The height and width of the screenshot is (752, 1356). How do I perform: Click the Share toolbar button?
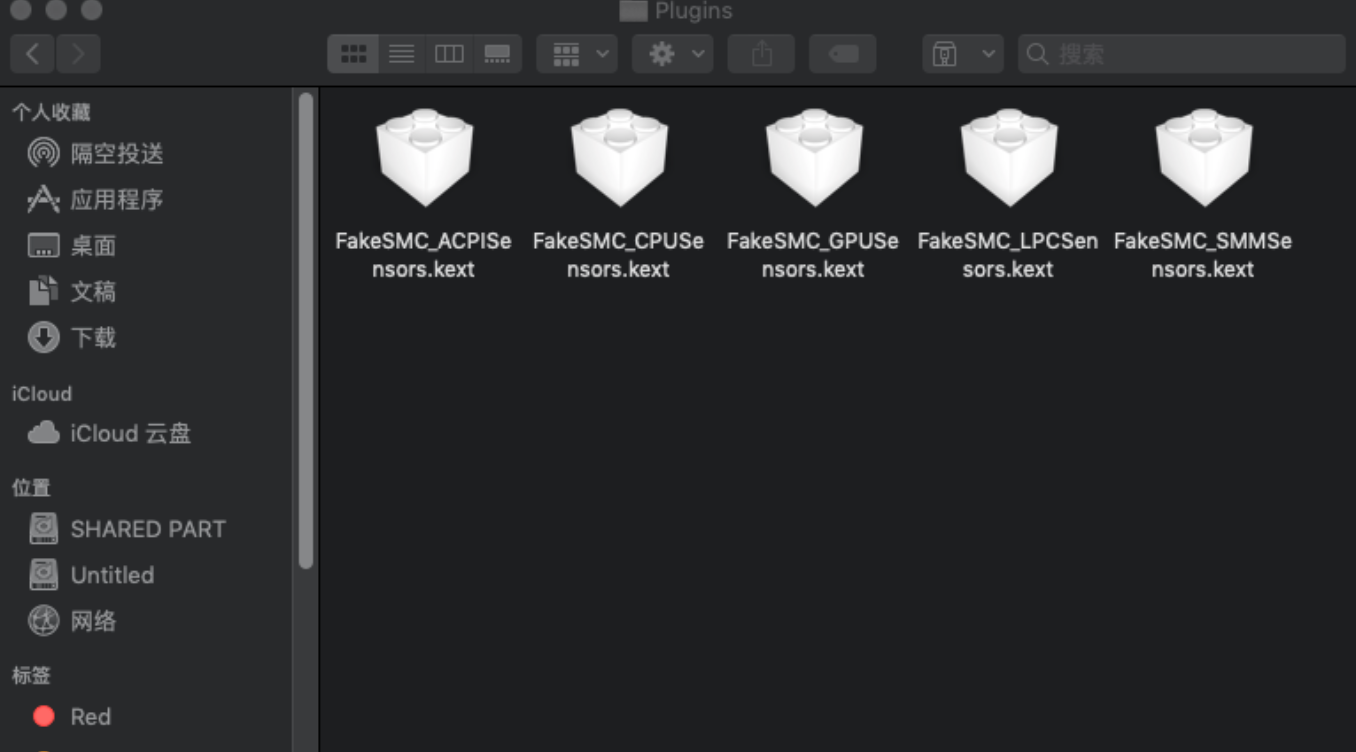click(x=762, y=54)
